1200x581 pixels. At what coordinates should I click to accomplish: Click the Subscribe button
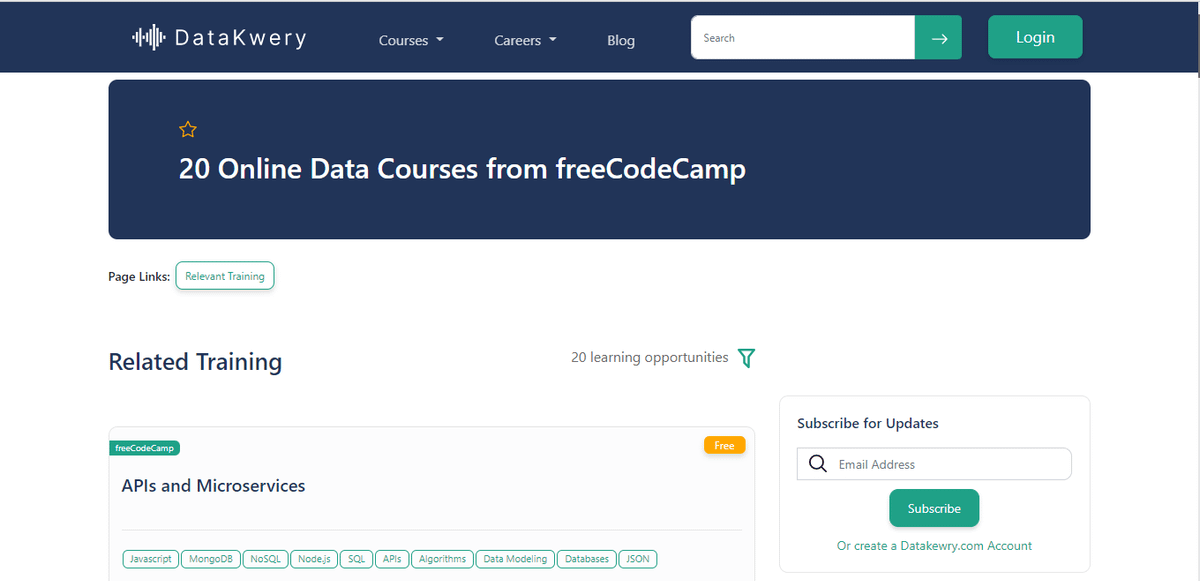[x=933, y=508]
